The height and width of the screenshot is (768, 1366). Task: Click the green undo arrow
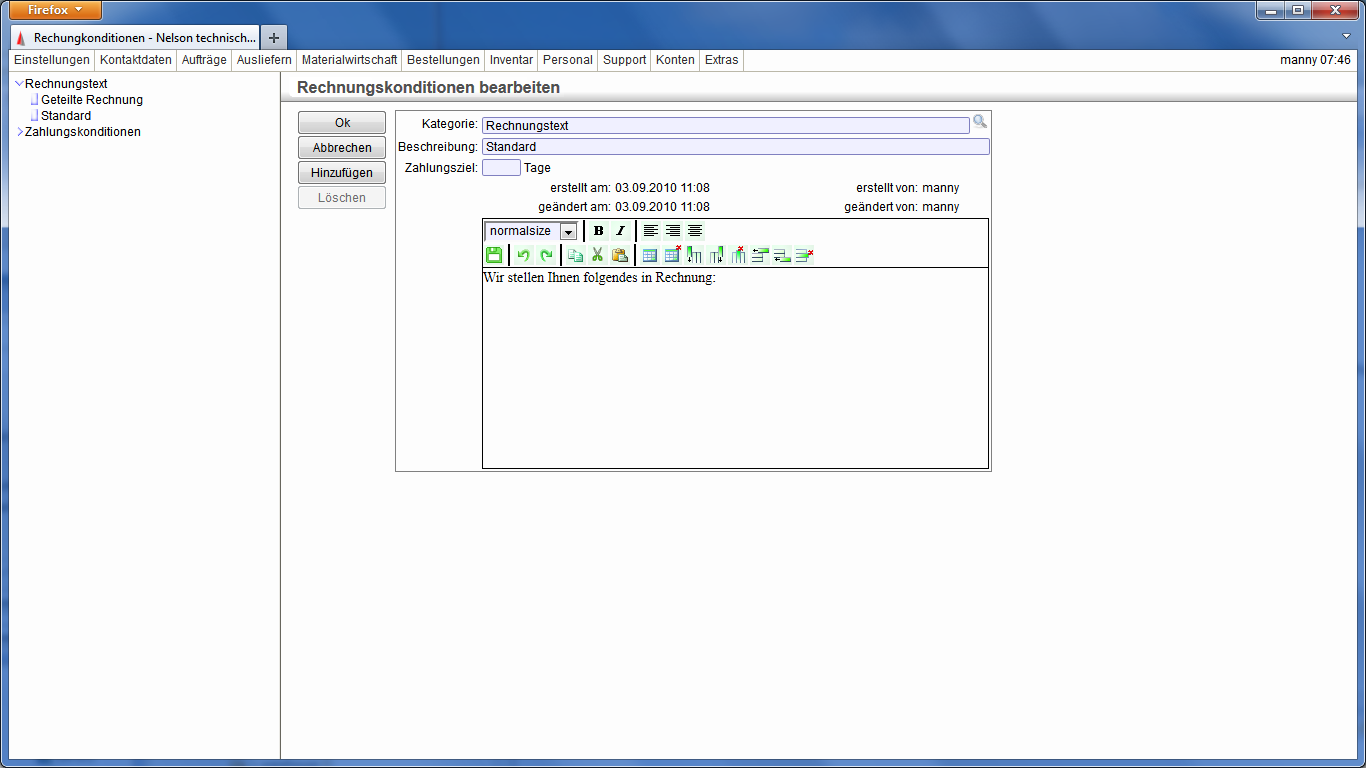coord(523,255)
